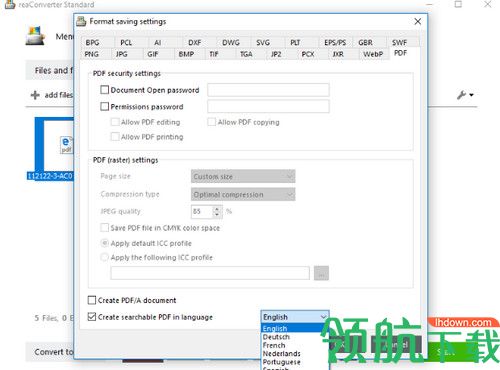Click the Document Open password field
Image resolution: width=500 pixels, height=370 pixels.
click(x=268, y=90)
